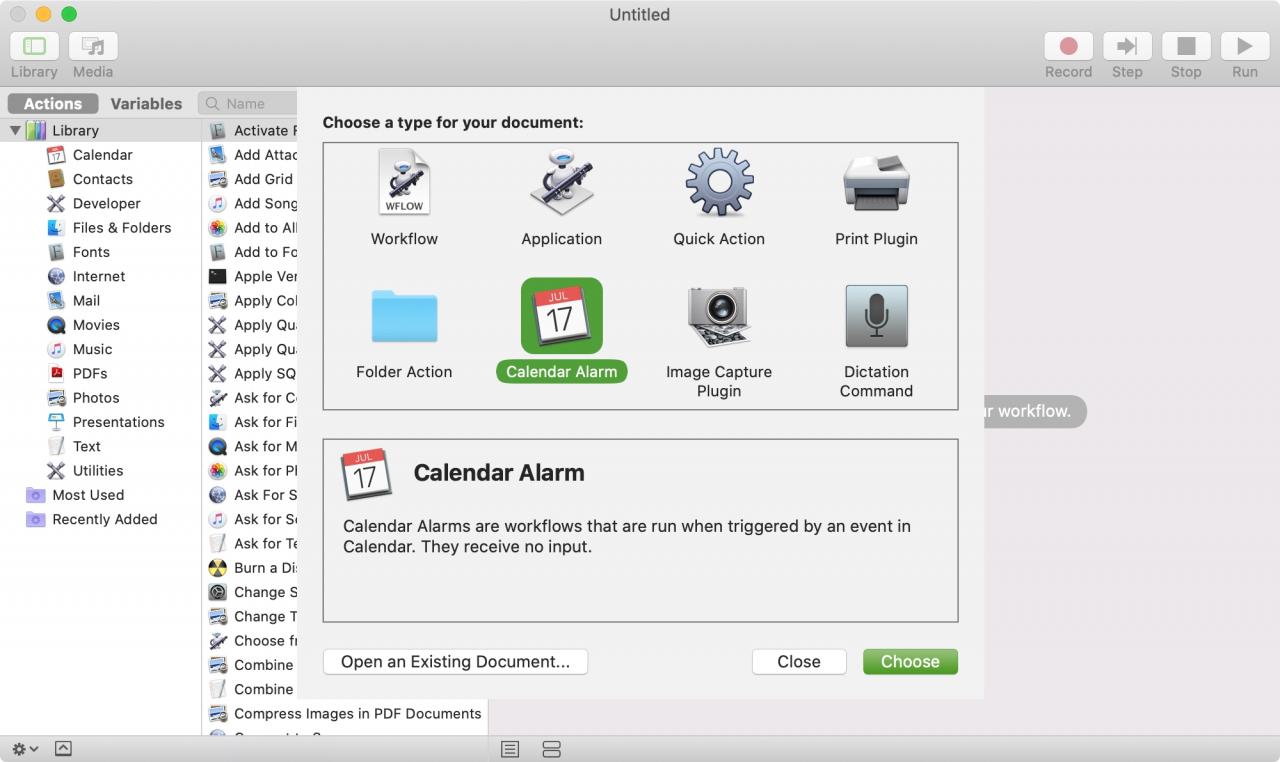This screenshot has width=1280, height=762.
Task: Choose the Image Capture Plugin camera icon
Action: point(718,316)
